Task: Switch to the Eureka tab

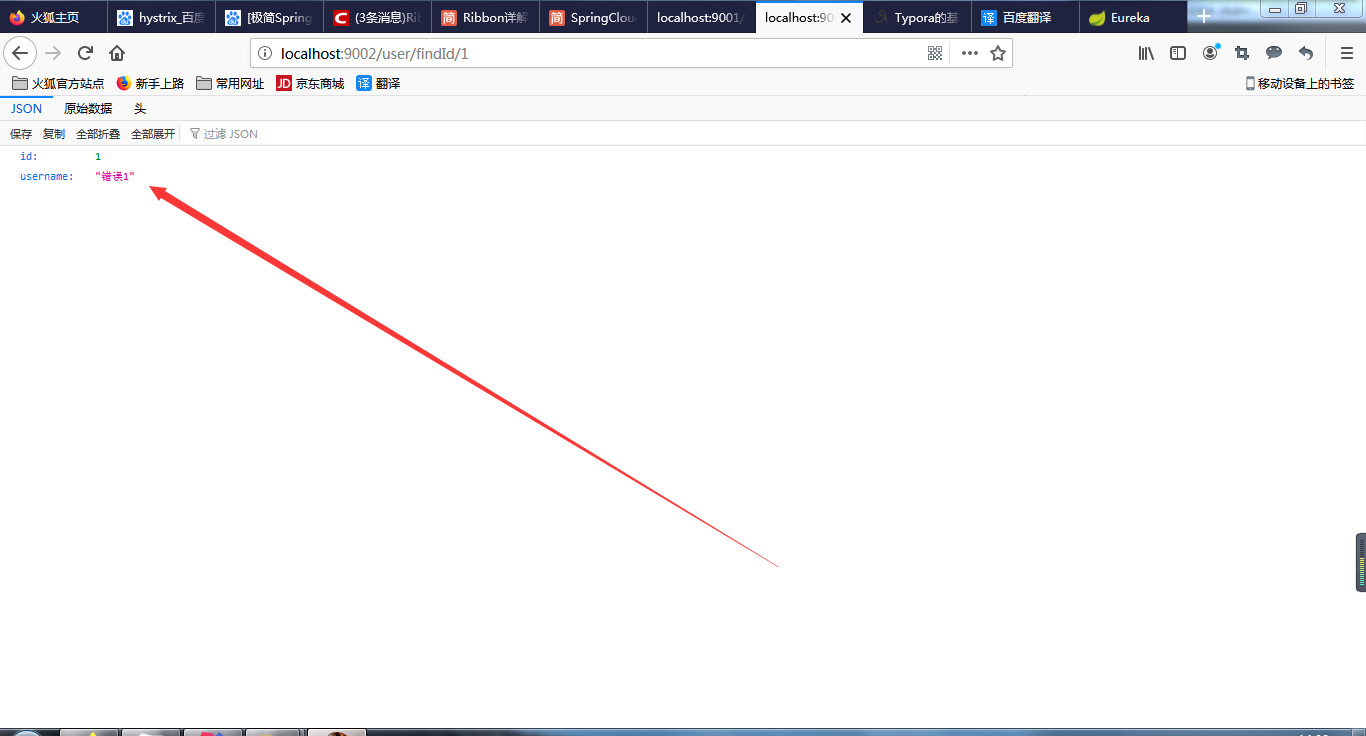Action: tap(1134, 18)
